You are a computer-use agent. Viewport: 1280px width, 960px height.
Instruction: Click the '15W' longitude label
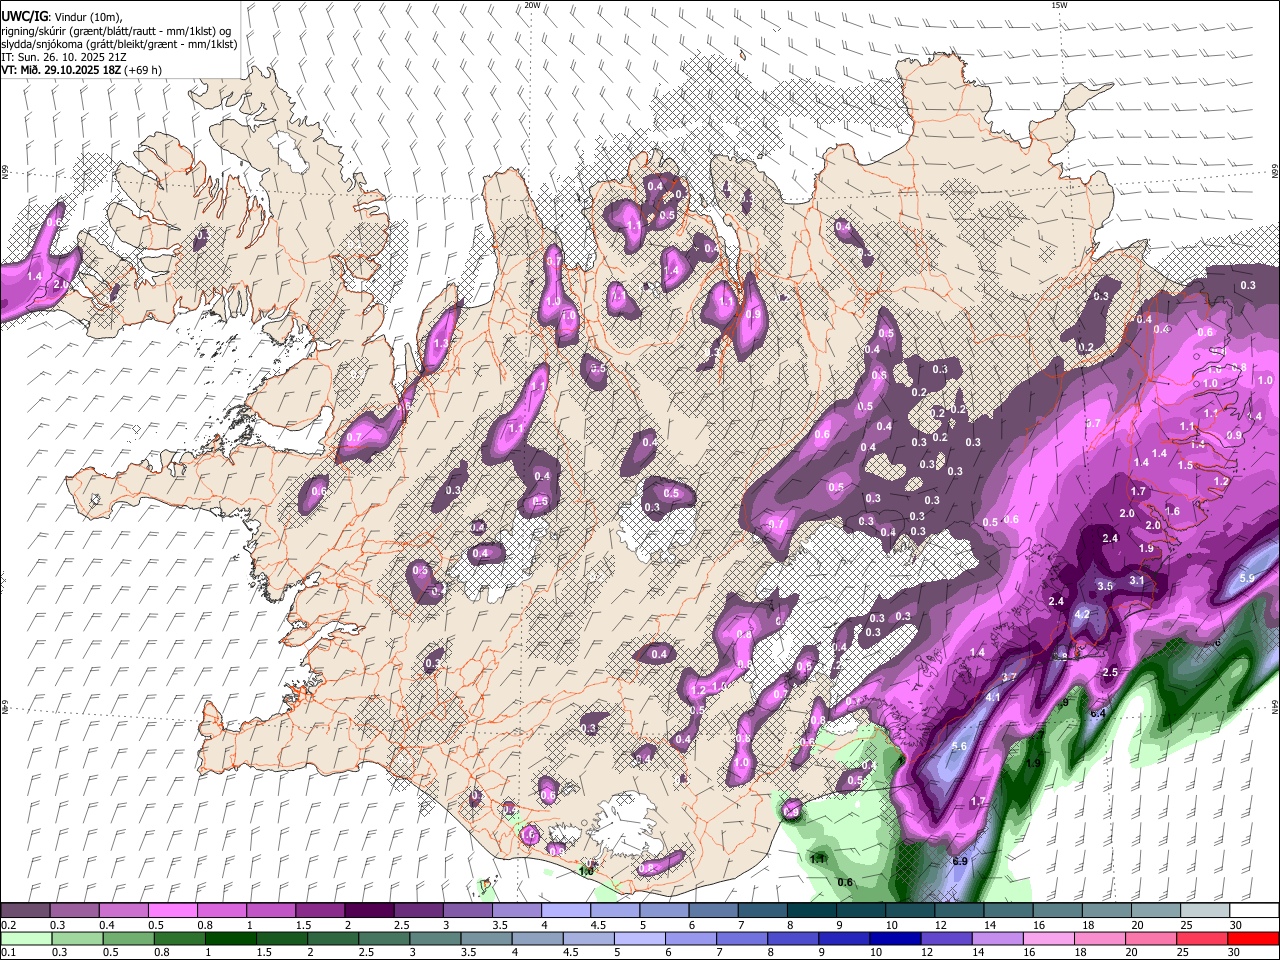click(1058, 5)
